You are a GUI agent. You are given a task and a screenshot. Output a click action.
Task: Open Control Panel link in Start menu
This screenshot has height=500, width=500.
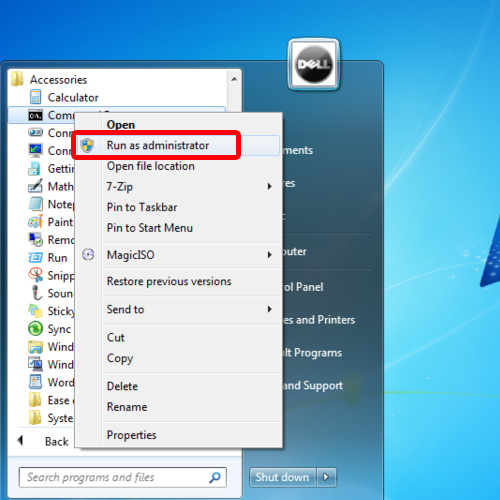(x=303, y=287)
